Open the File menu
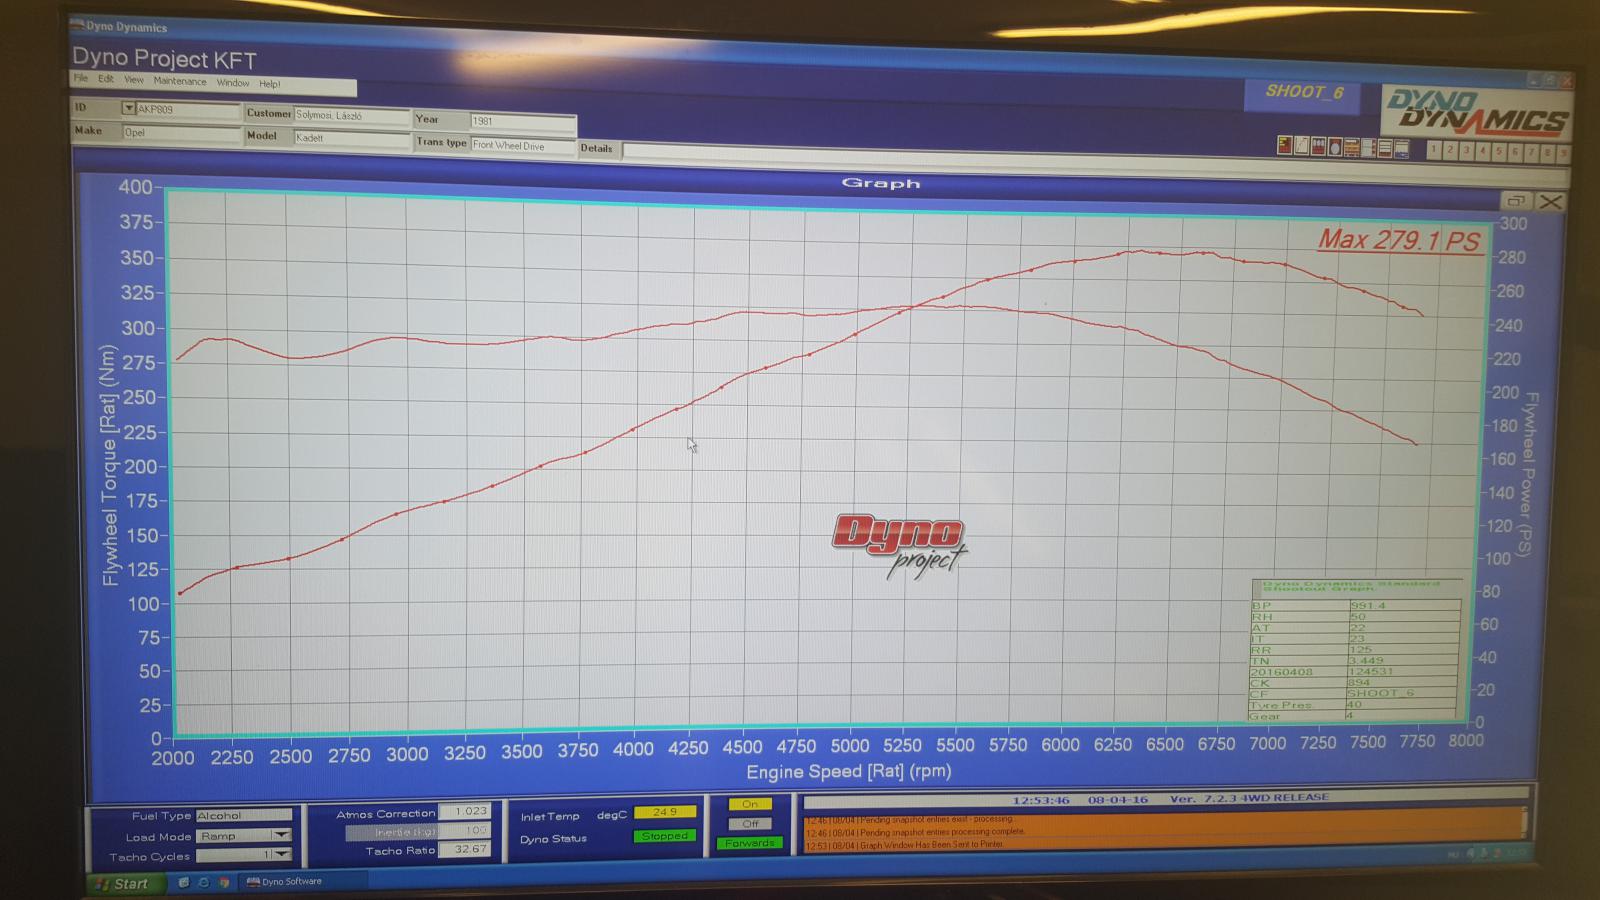1600x900 pixels. pyautogui.click(x=80, y=79)
